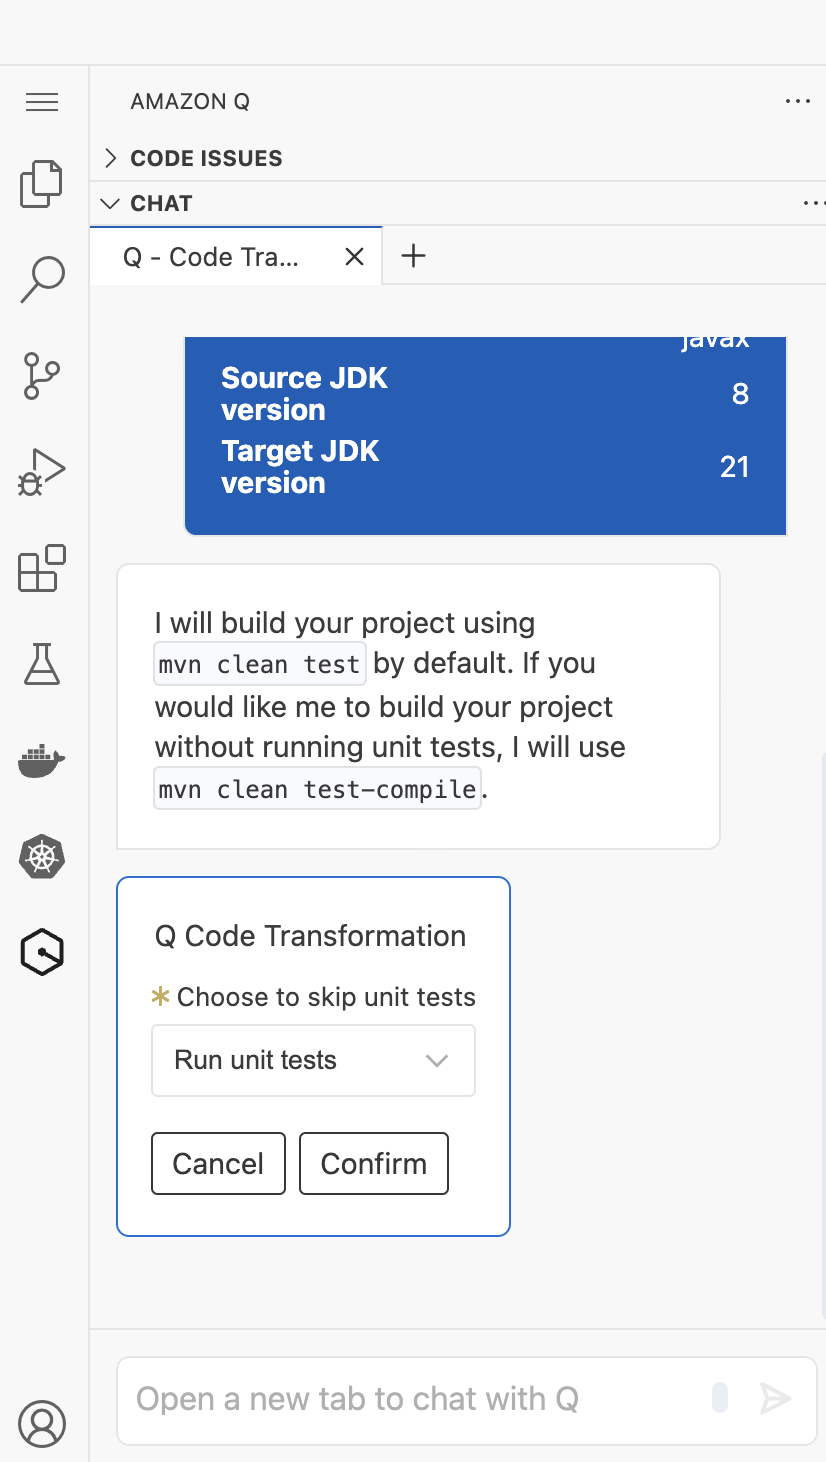Open the Kubernetes view
The width and height of the screenshot is (826, 1462).
(x=42, y=857)
